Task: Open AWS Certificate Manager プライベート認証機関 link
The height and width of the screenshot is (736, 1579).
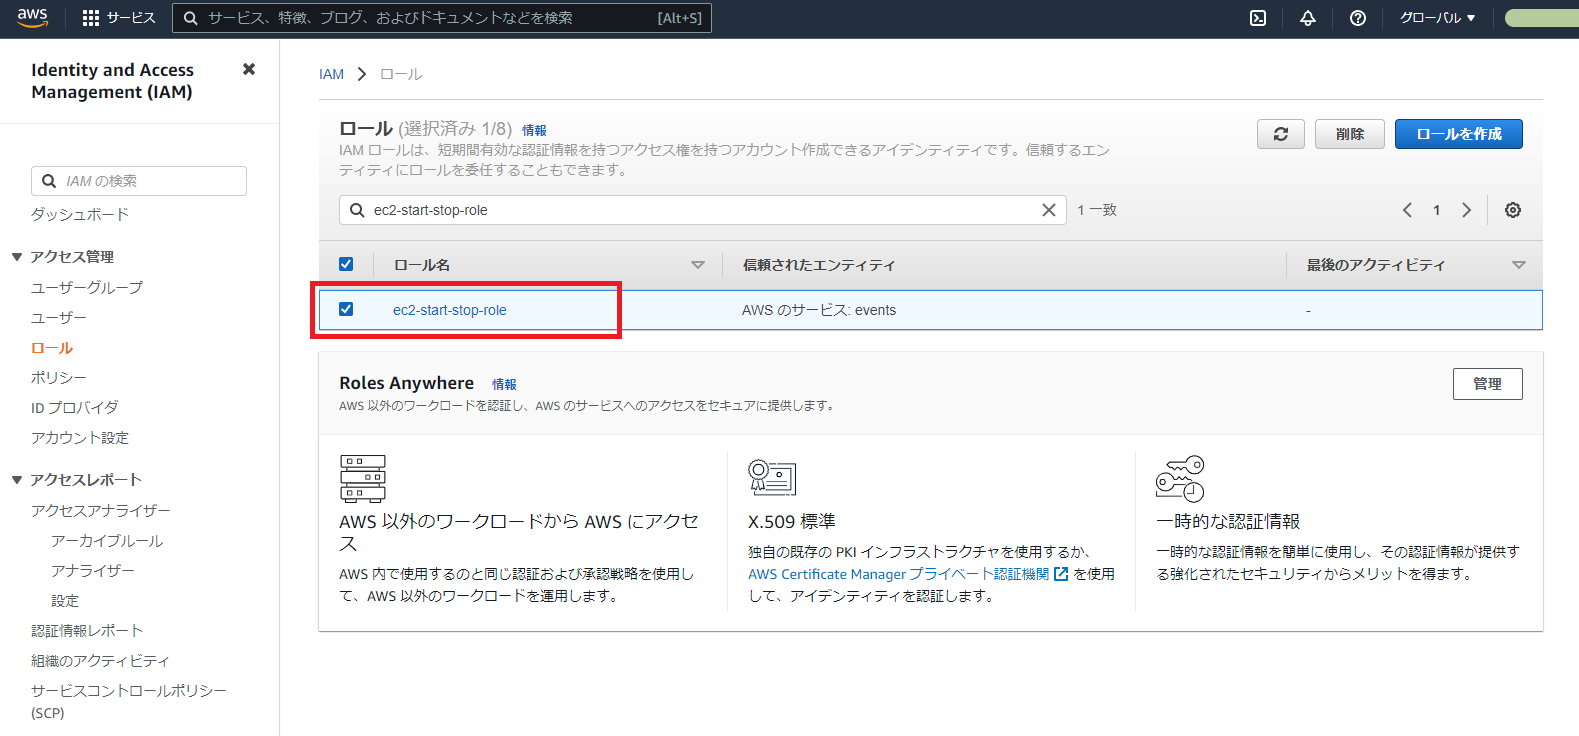Action: 899,574
